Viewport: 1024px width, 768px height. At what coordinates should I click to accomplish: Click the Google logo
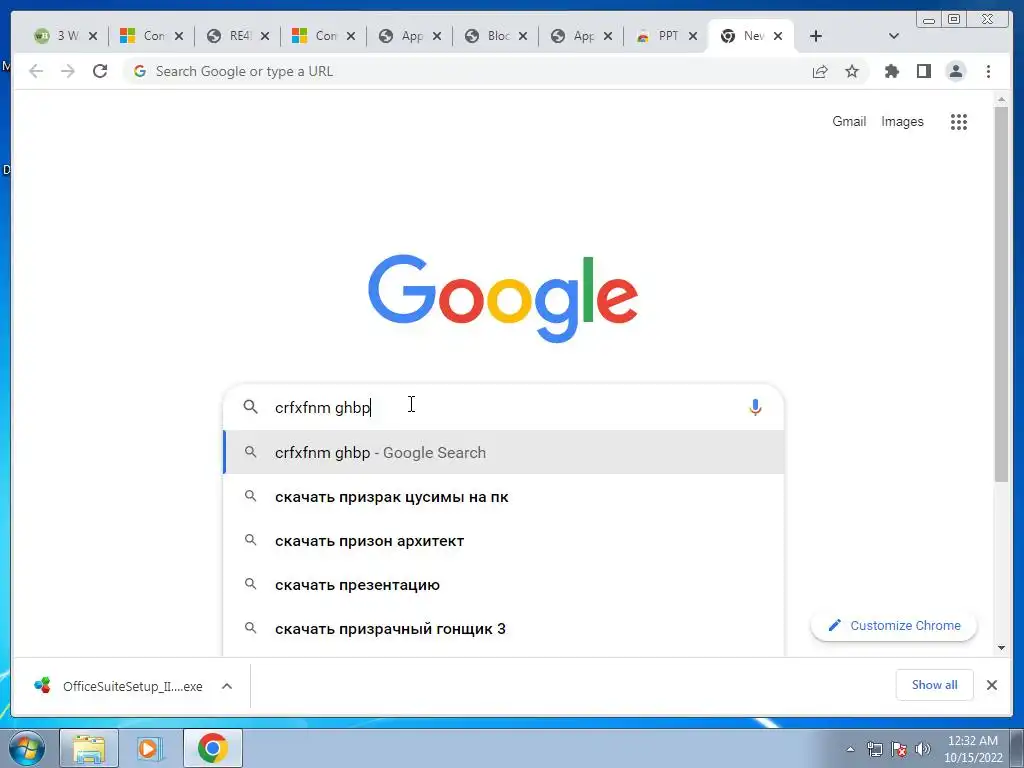(x=503, y=298)
